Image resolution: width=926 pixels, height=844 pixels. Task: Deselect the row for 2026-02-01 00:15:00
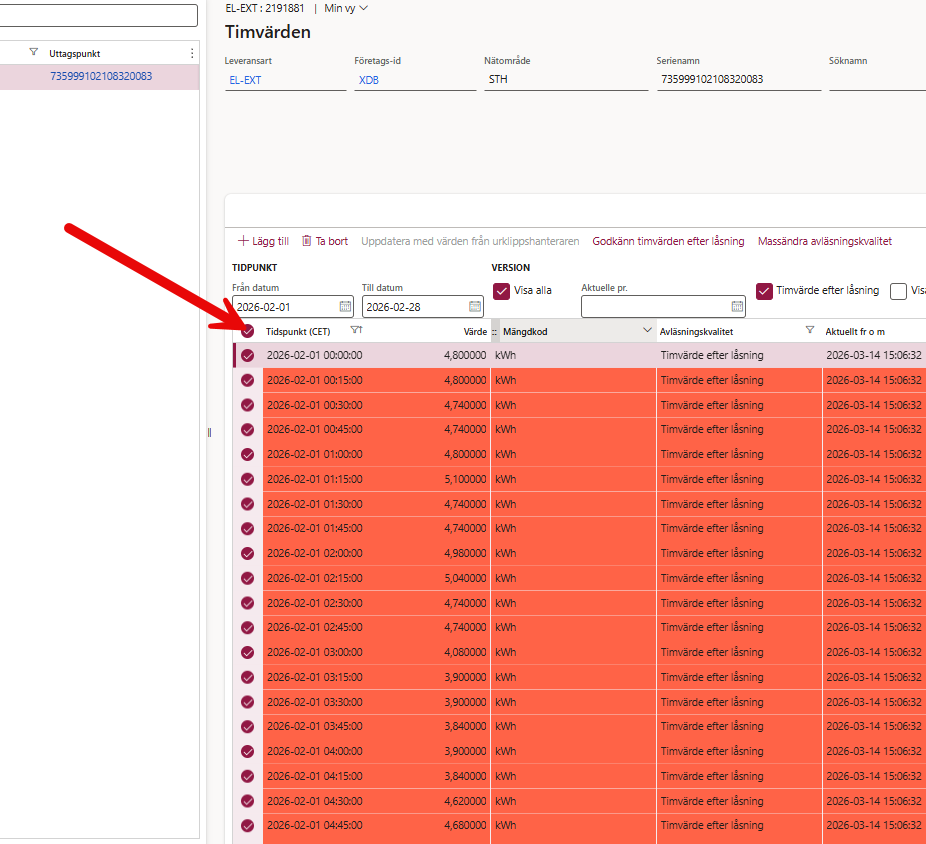click(247, 380)
